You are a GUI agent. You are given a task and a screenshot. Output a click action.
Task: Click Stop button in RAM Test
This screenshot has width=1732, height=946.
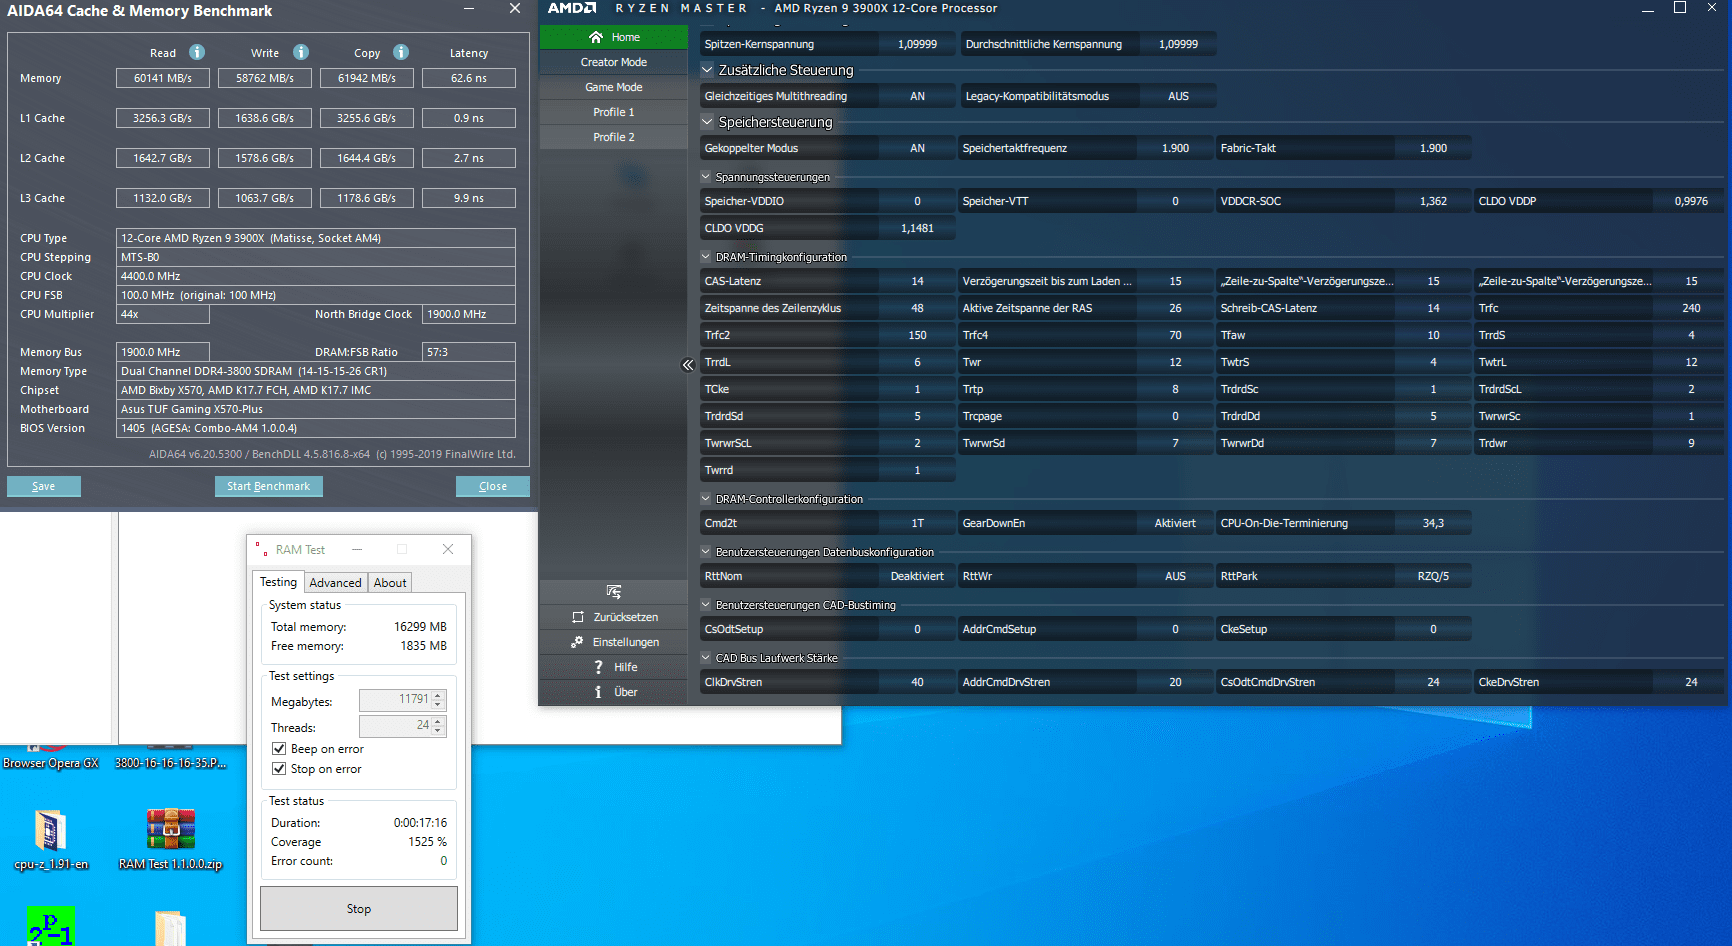click(x=359, y=909)
